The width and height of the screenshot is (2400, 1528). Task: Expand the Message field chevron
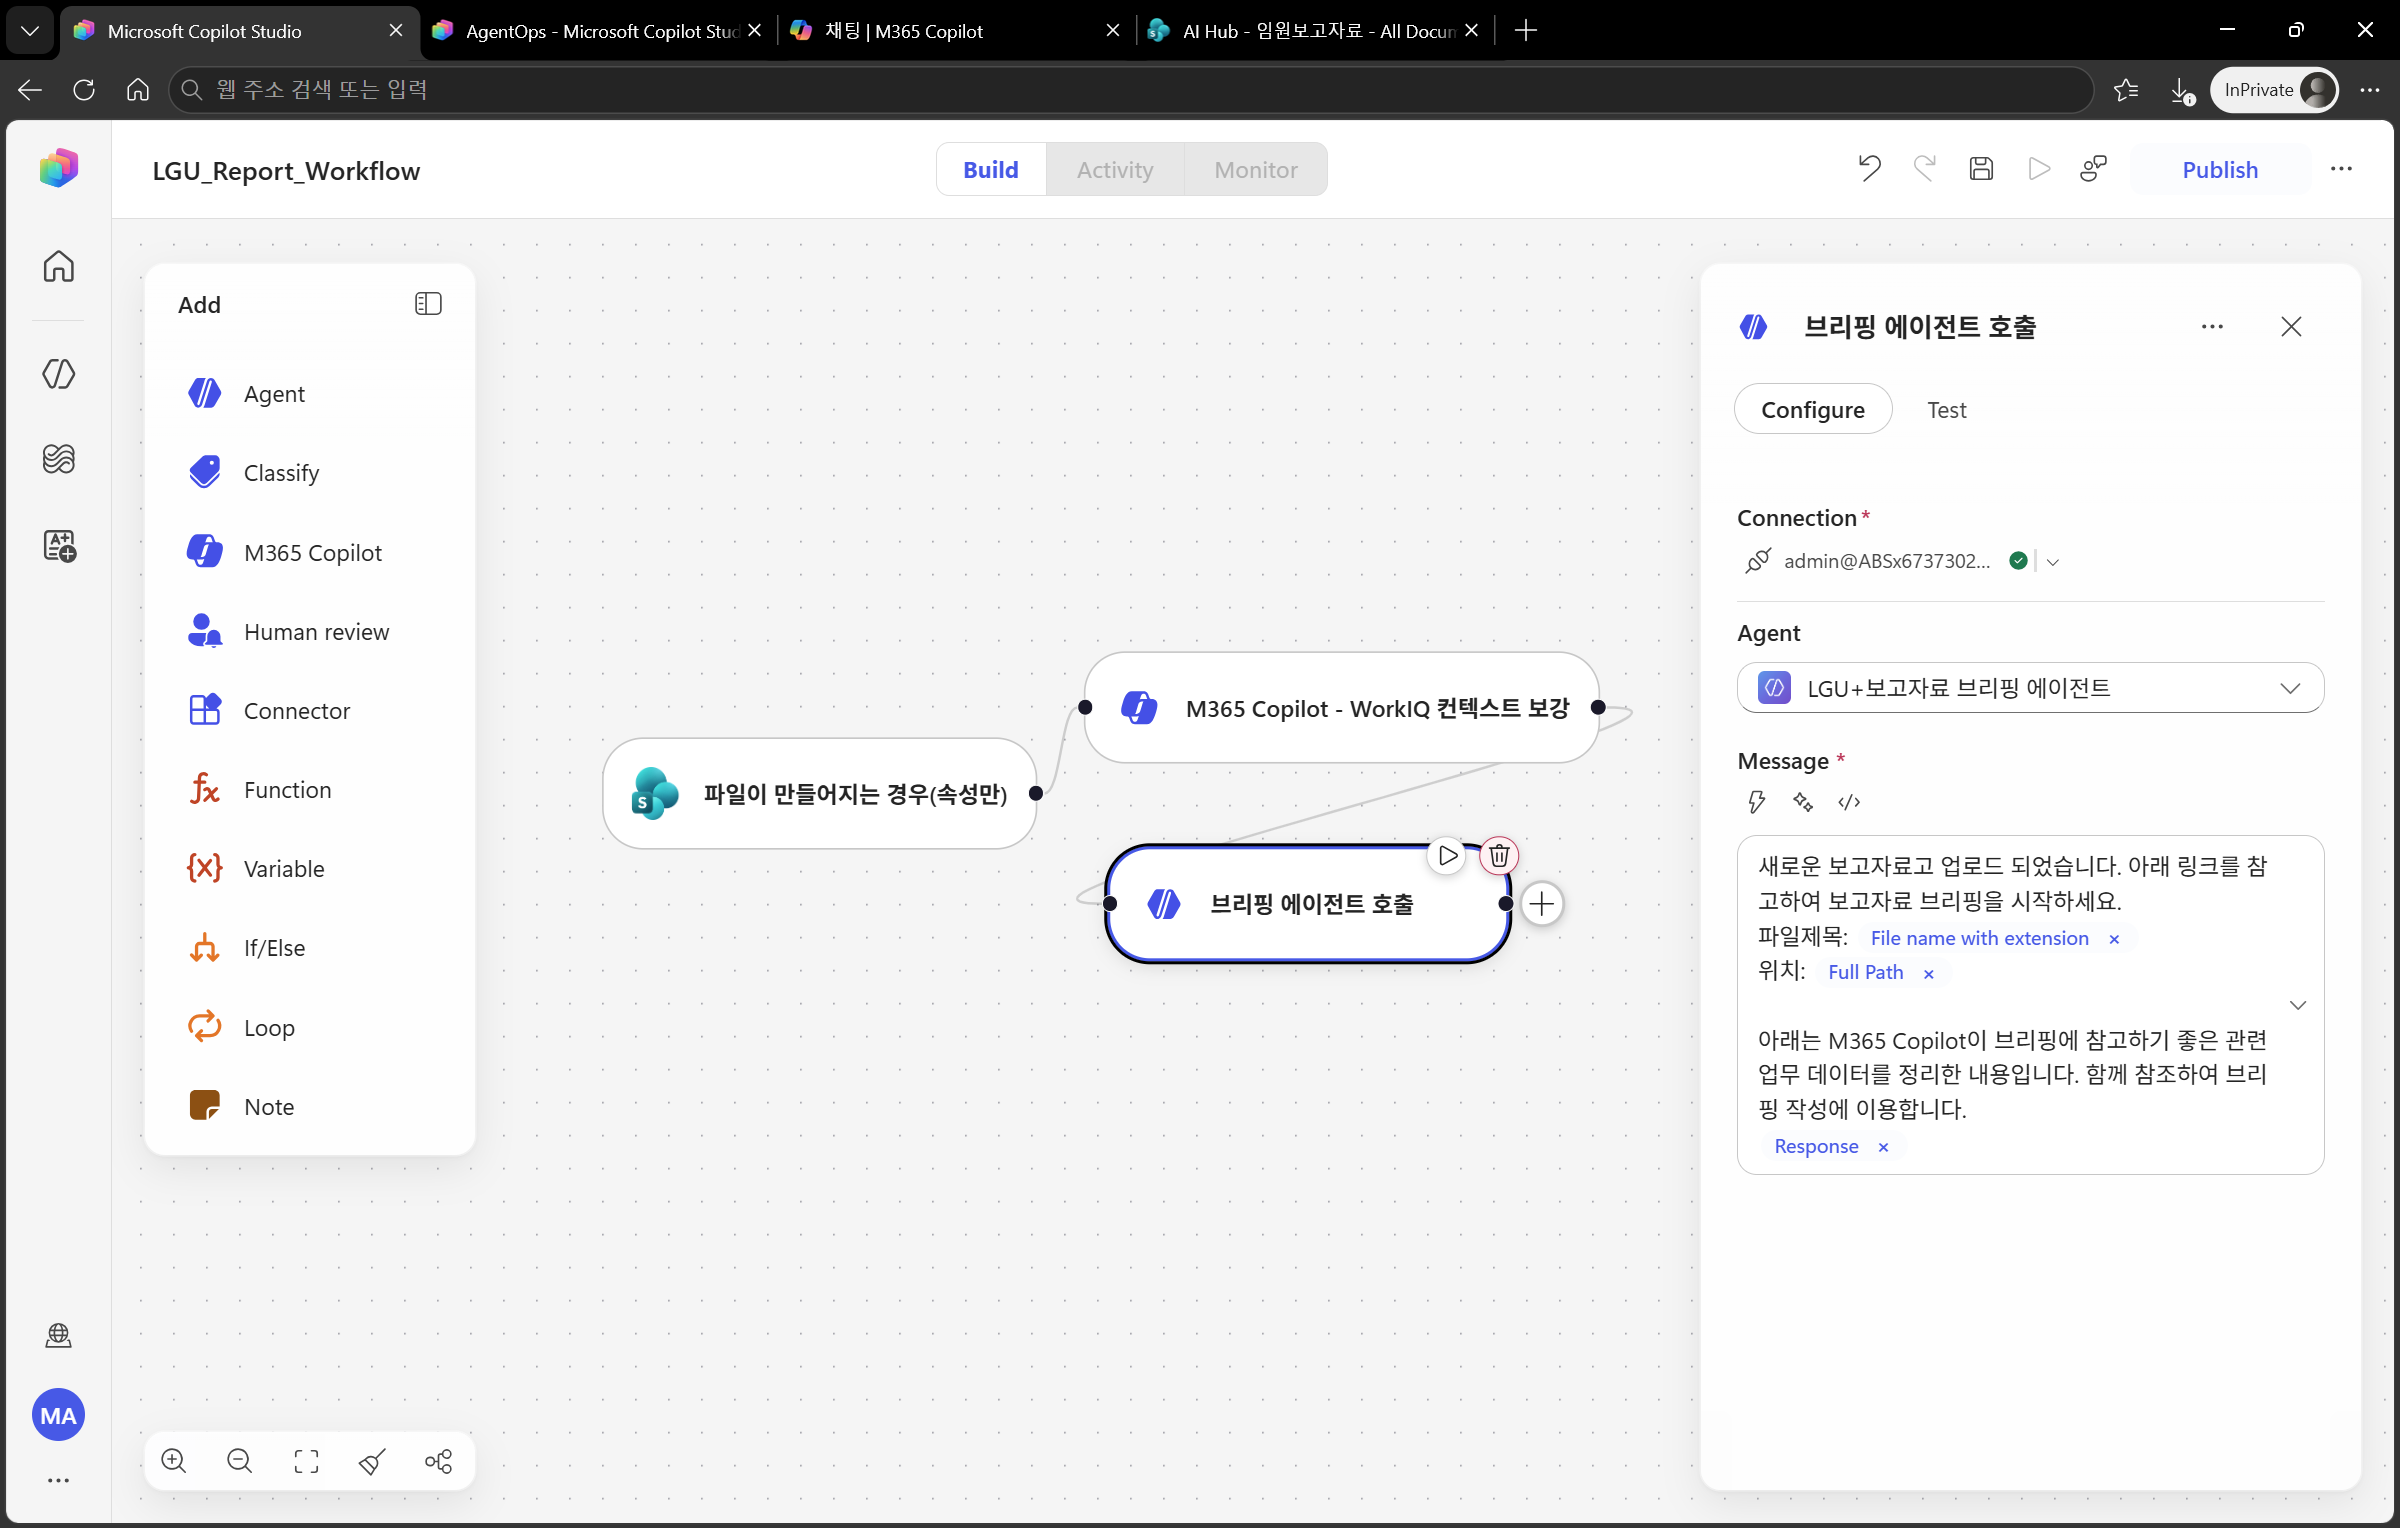point(2298,1005)
